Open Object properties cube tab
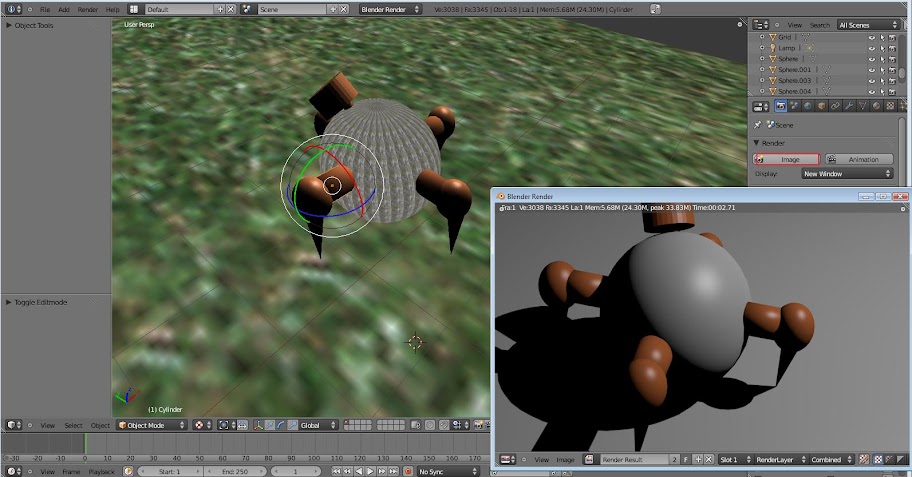The image size is (912, 477). click(821, 106)
